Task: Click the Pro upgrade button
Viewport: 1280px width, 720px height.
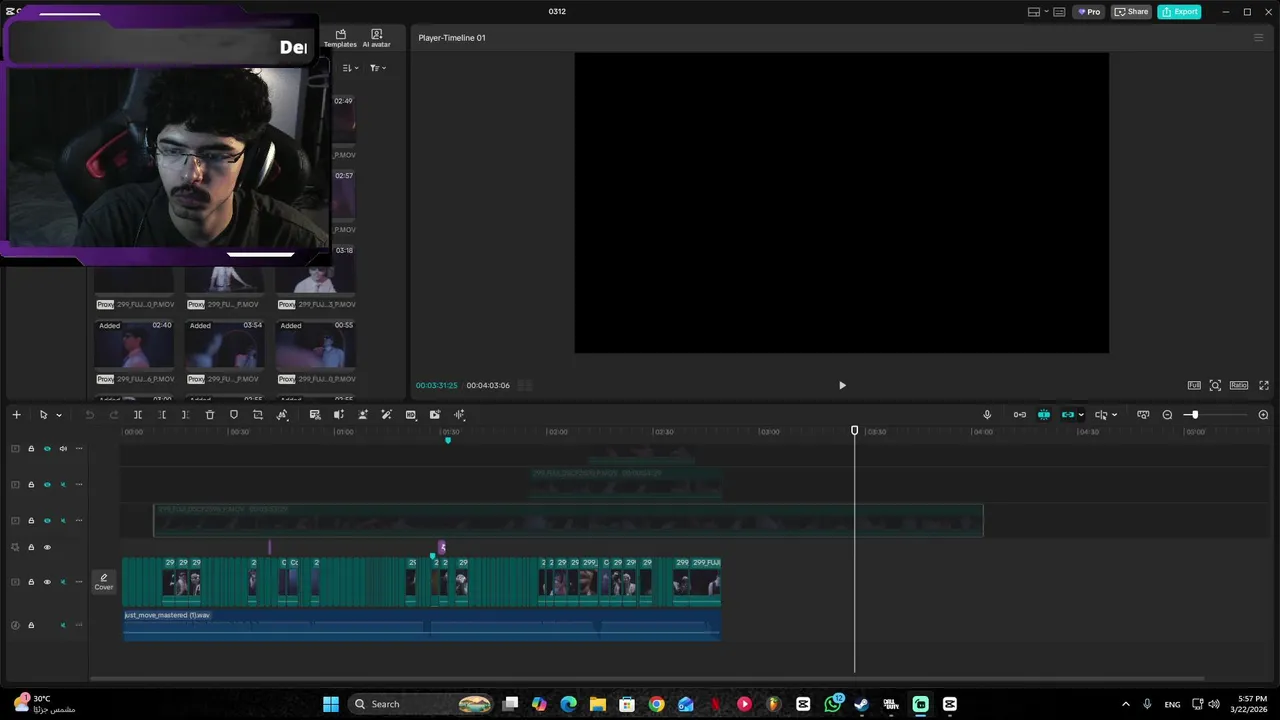Action: coord(1089,12)
